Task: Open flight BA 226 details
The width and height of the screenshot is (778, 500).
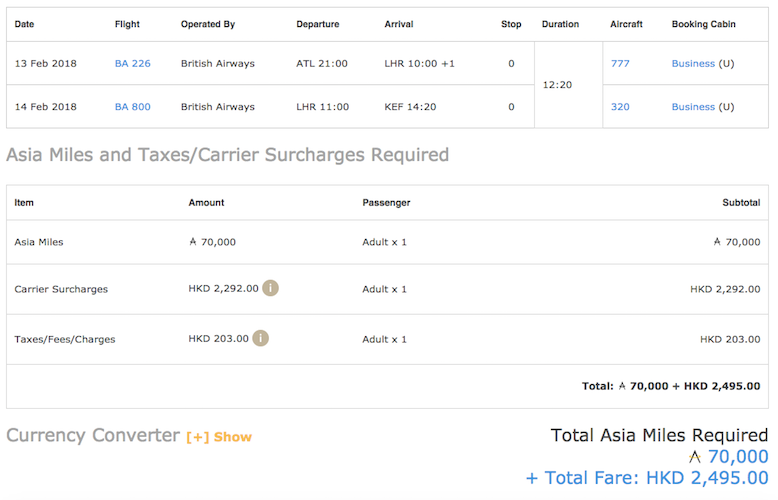Action: (x=133, y=63)
